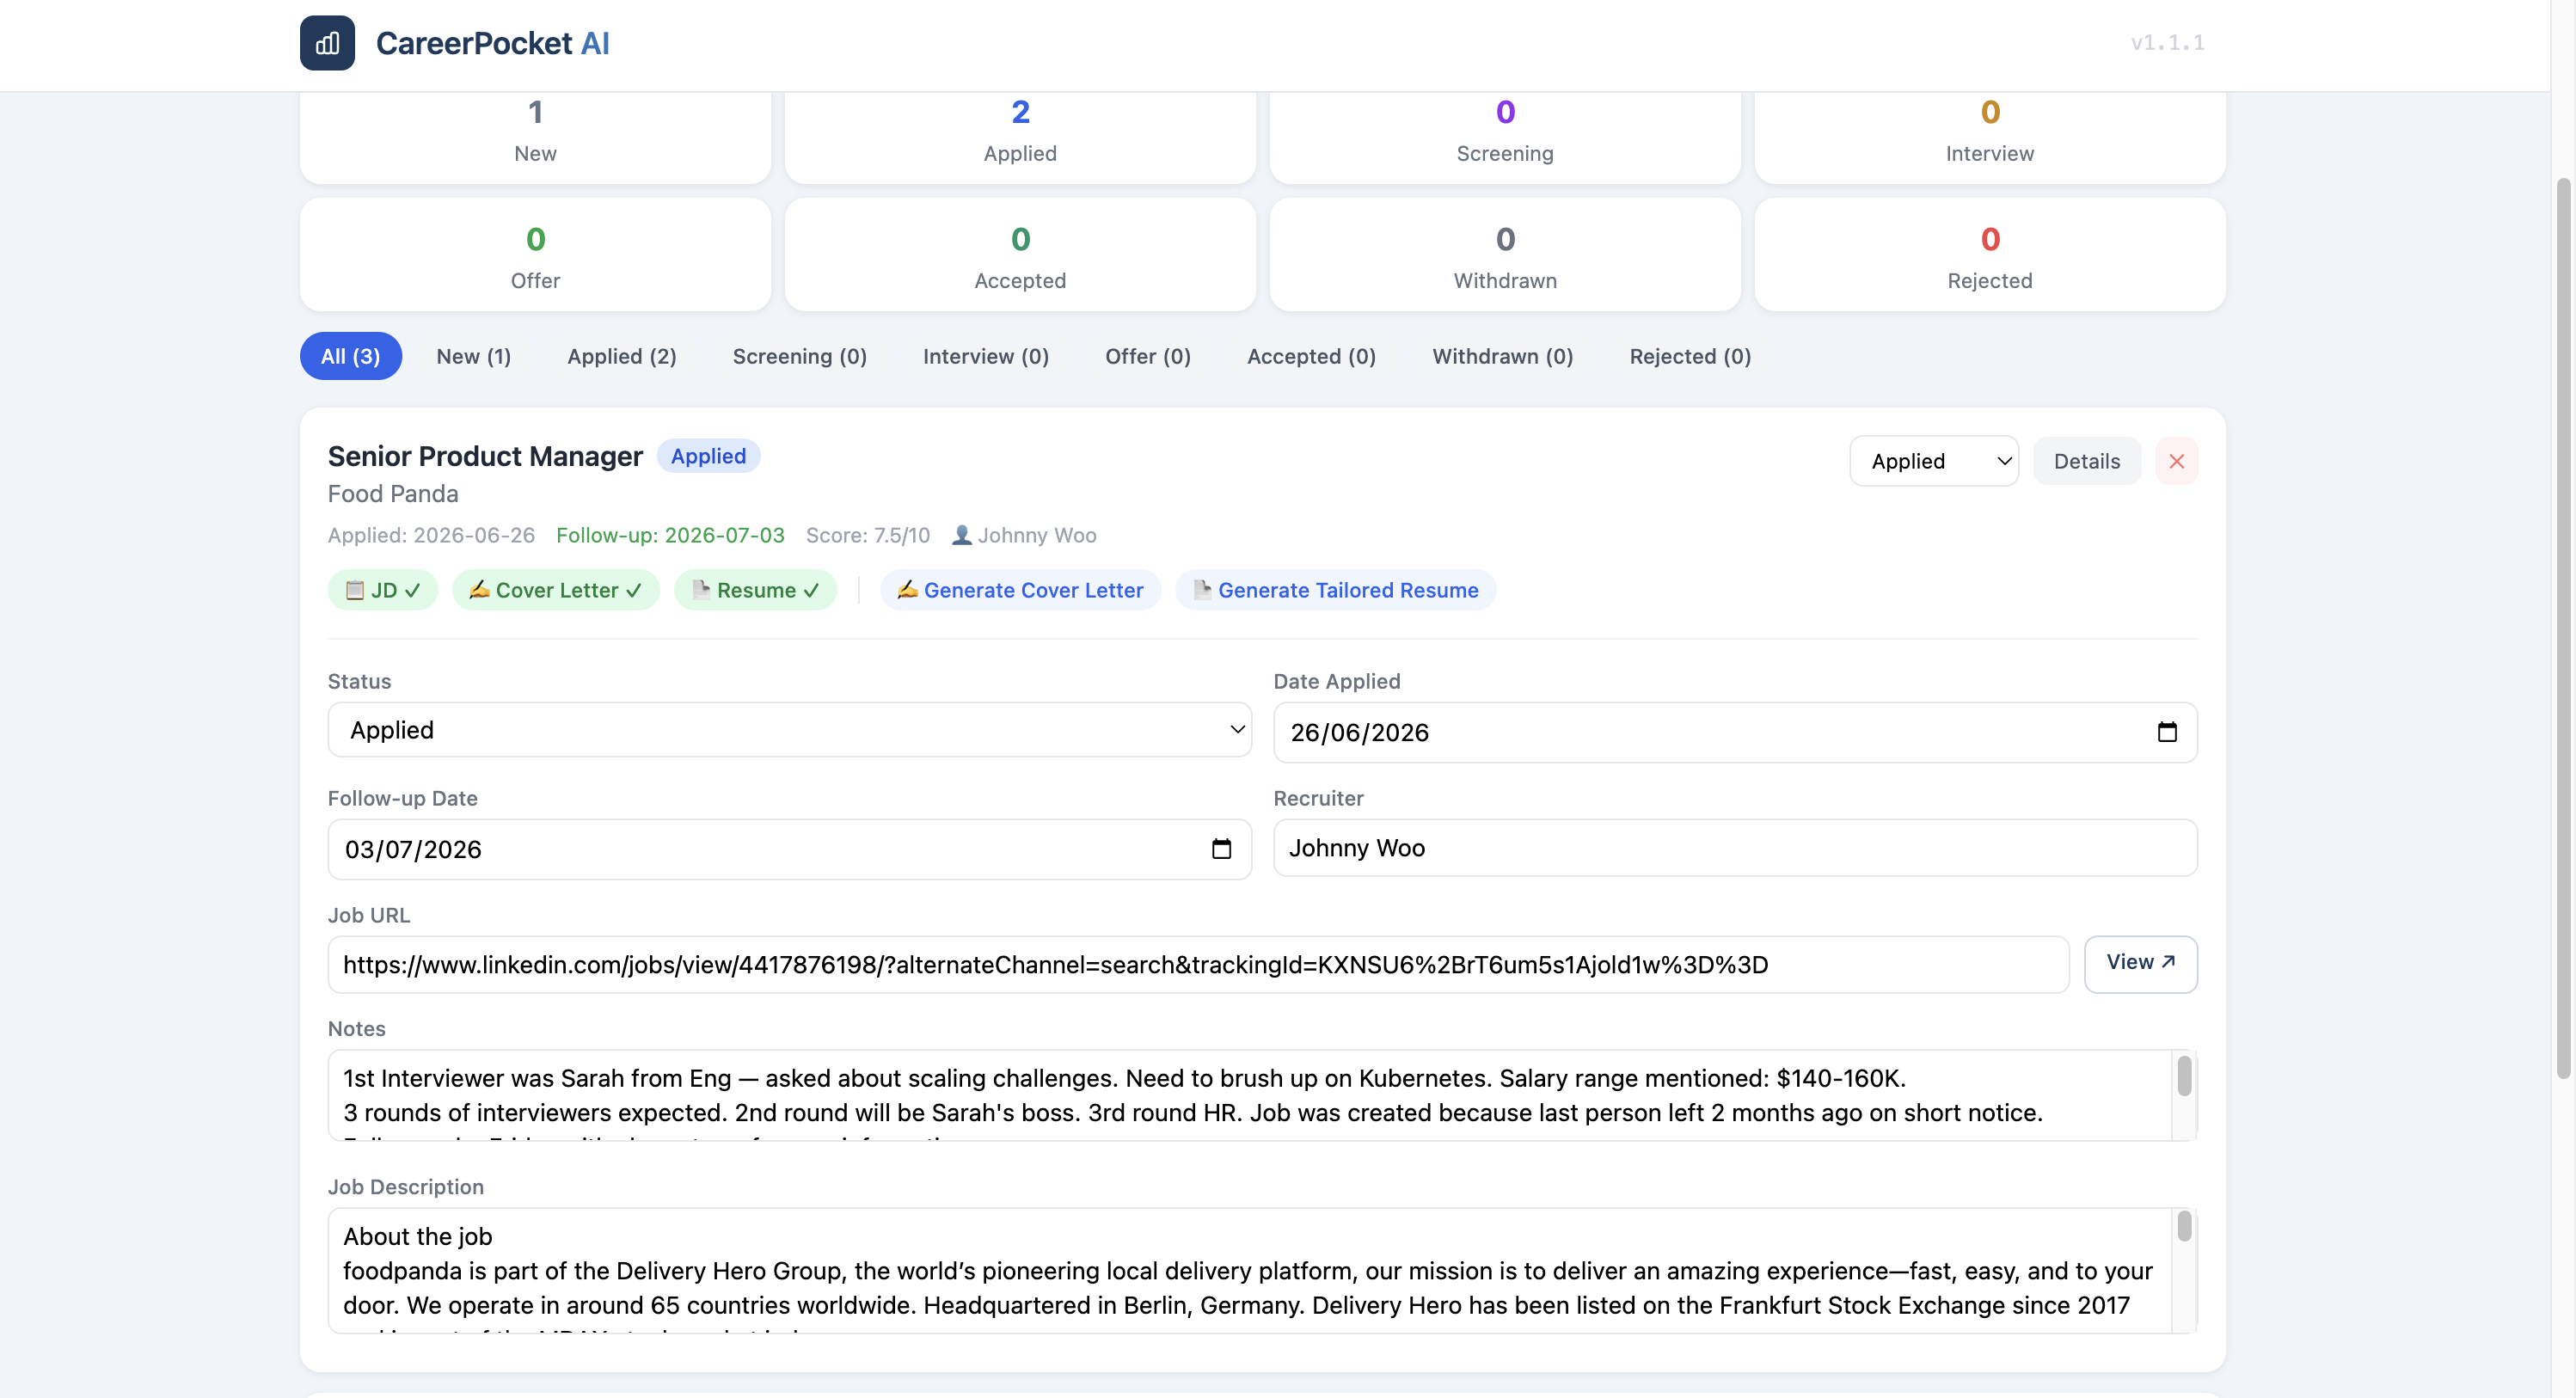Image resolution: width=2576 pixels, height=1398 pixels.
Task: Open the Follow-up Date calendar picker
Action: [1221, 849]
